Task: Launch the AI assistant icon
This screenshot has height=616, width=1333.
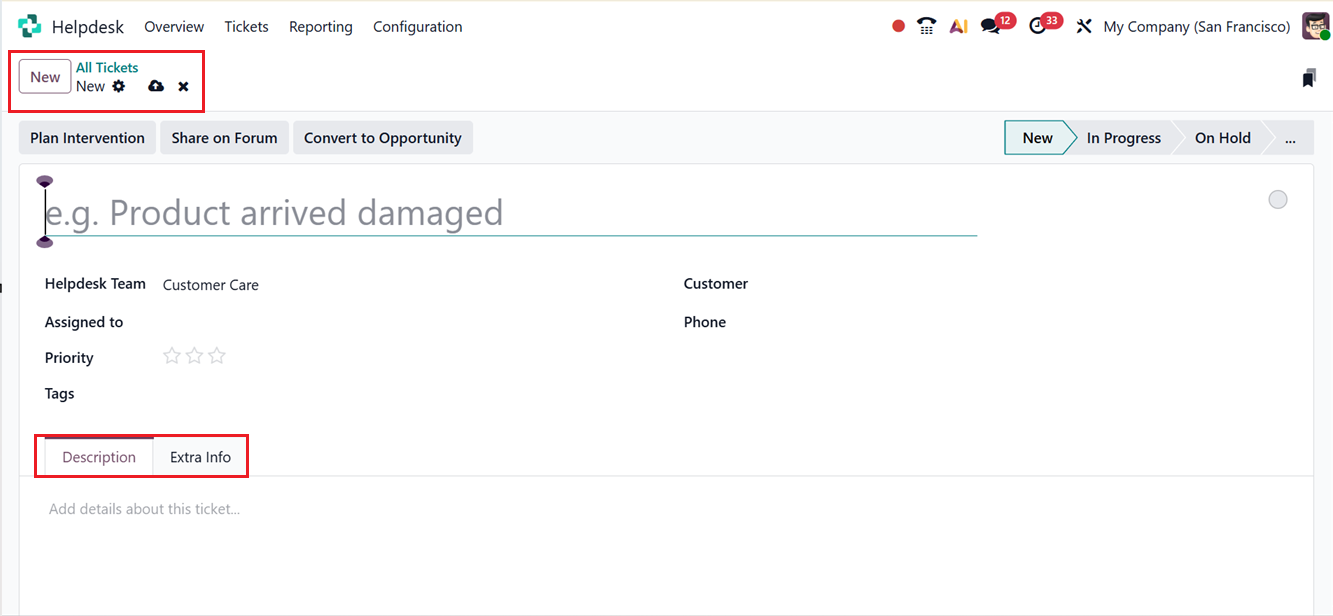Action: click(x=958, y=27)
